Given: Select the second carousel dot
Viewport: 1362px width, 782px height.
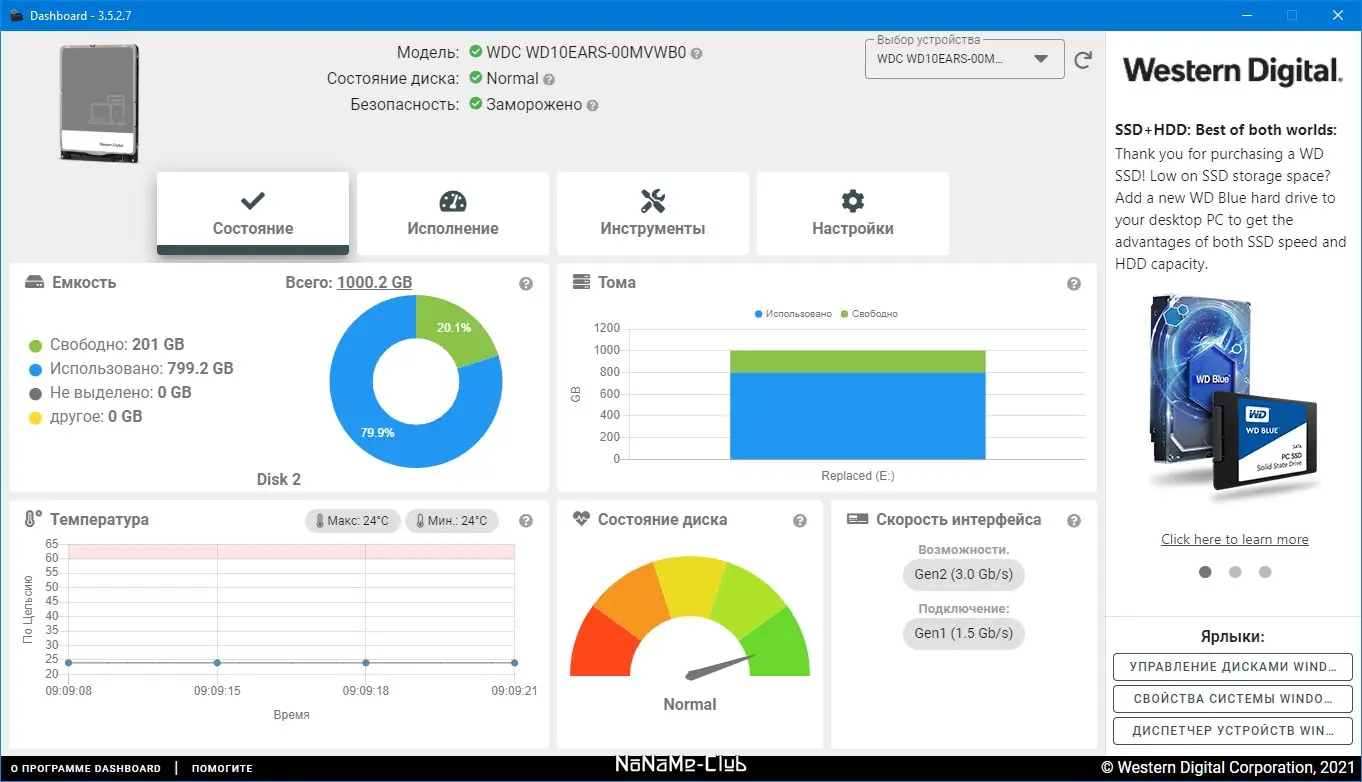Looking at the screenshot, I should pyautogui.click(x=1235, y=572).
